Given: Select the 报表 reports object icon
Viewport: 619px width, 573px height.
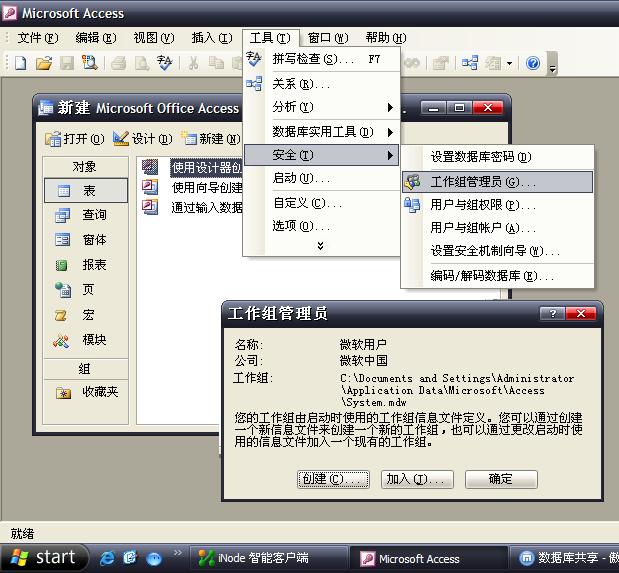Looking at the screenshot, I should (61, 265).
